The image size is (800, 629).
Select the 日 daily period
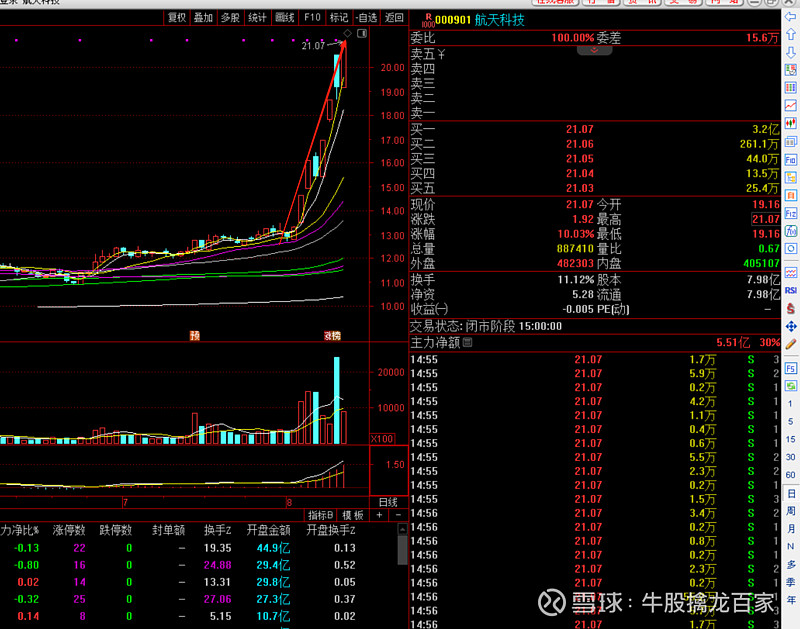[790, 493]
